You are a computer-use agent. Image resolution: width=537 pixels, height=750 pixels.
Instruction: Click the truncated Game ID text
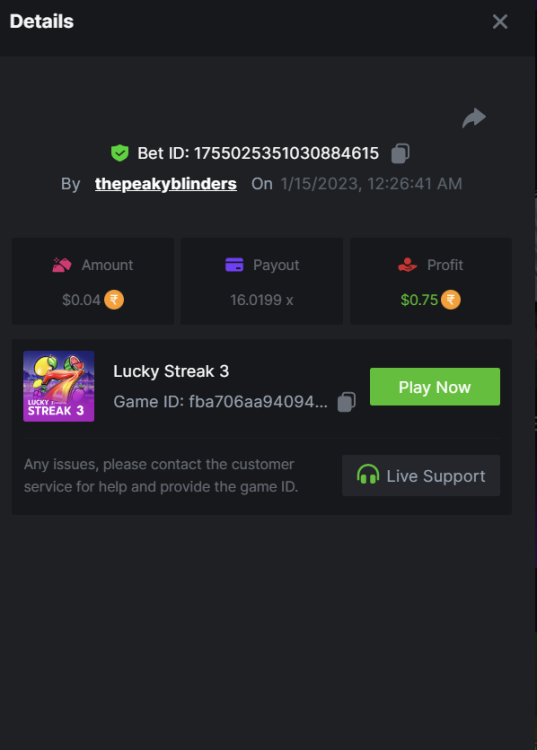click(x=258, y=402)
